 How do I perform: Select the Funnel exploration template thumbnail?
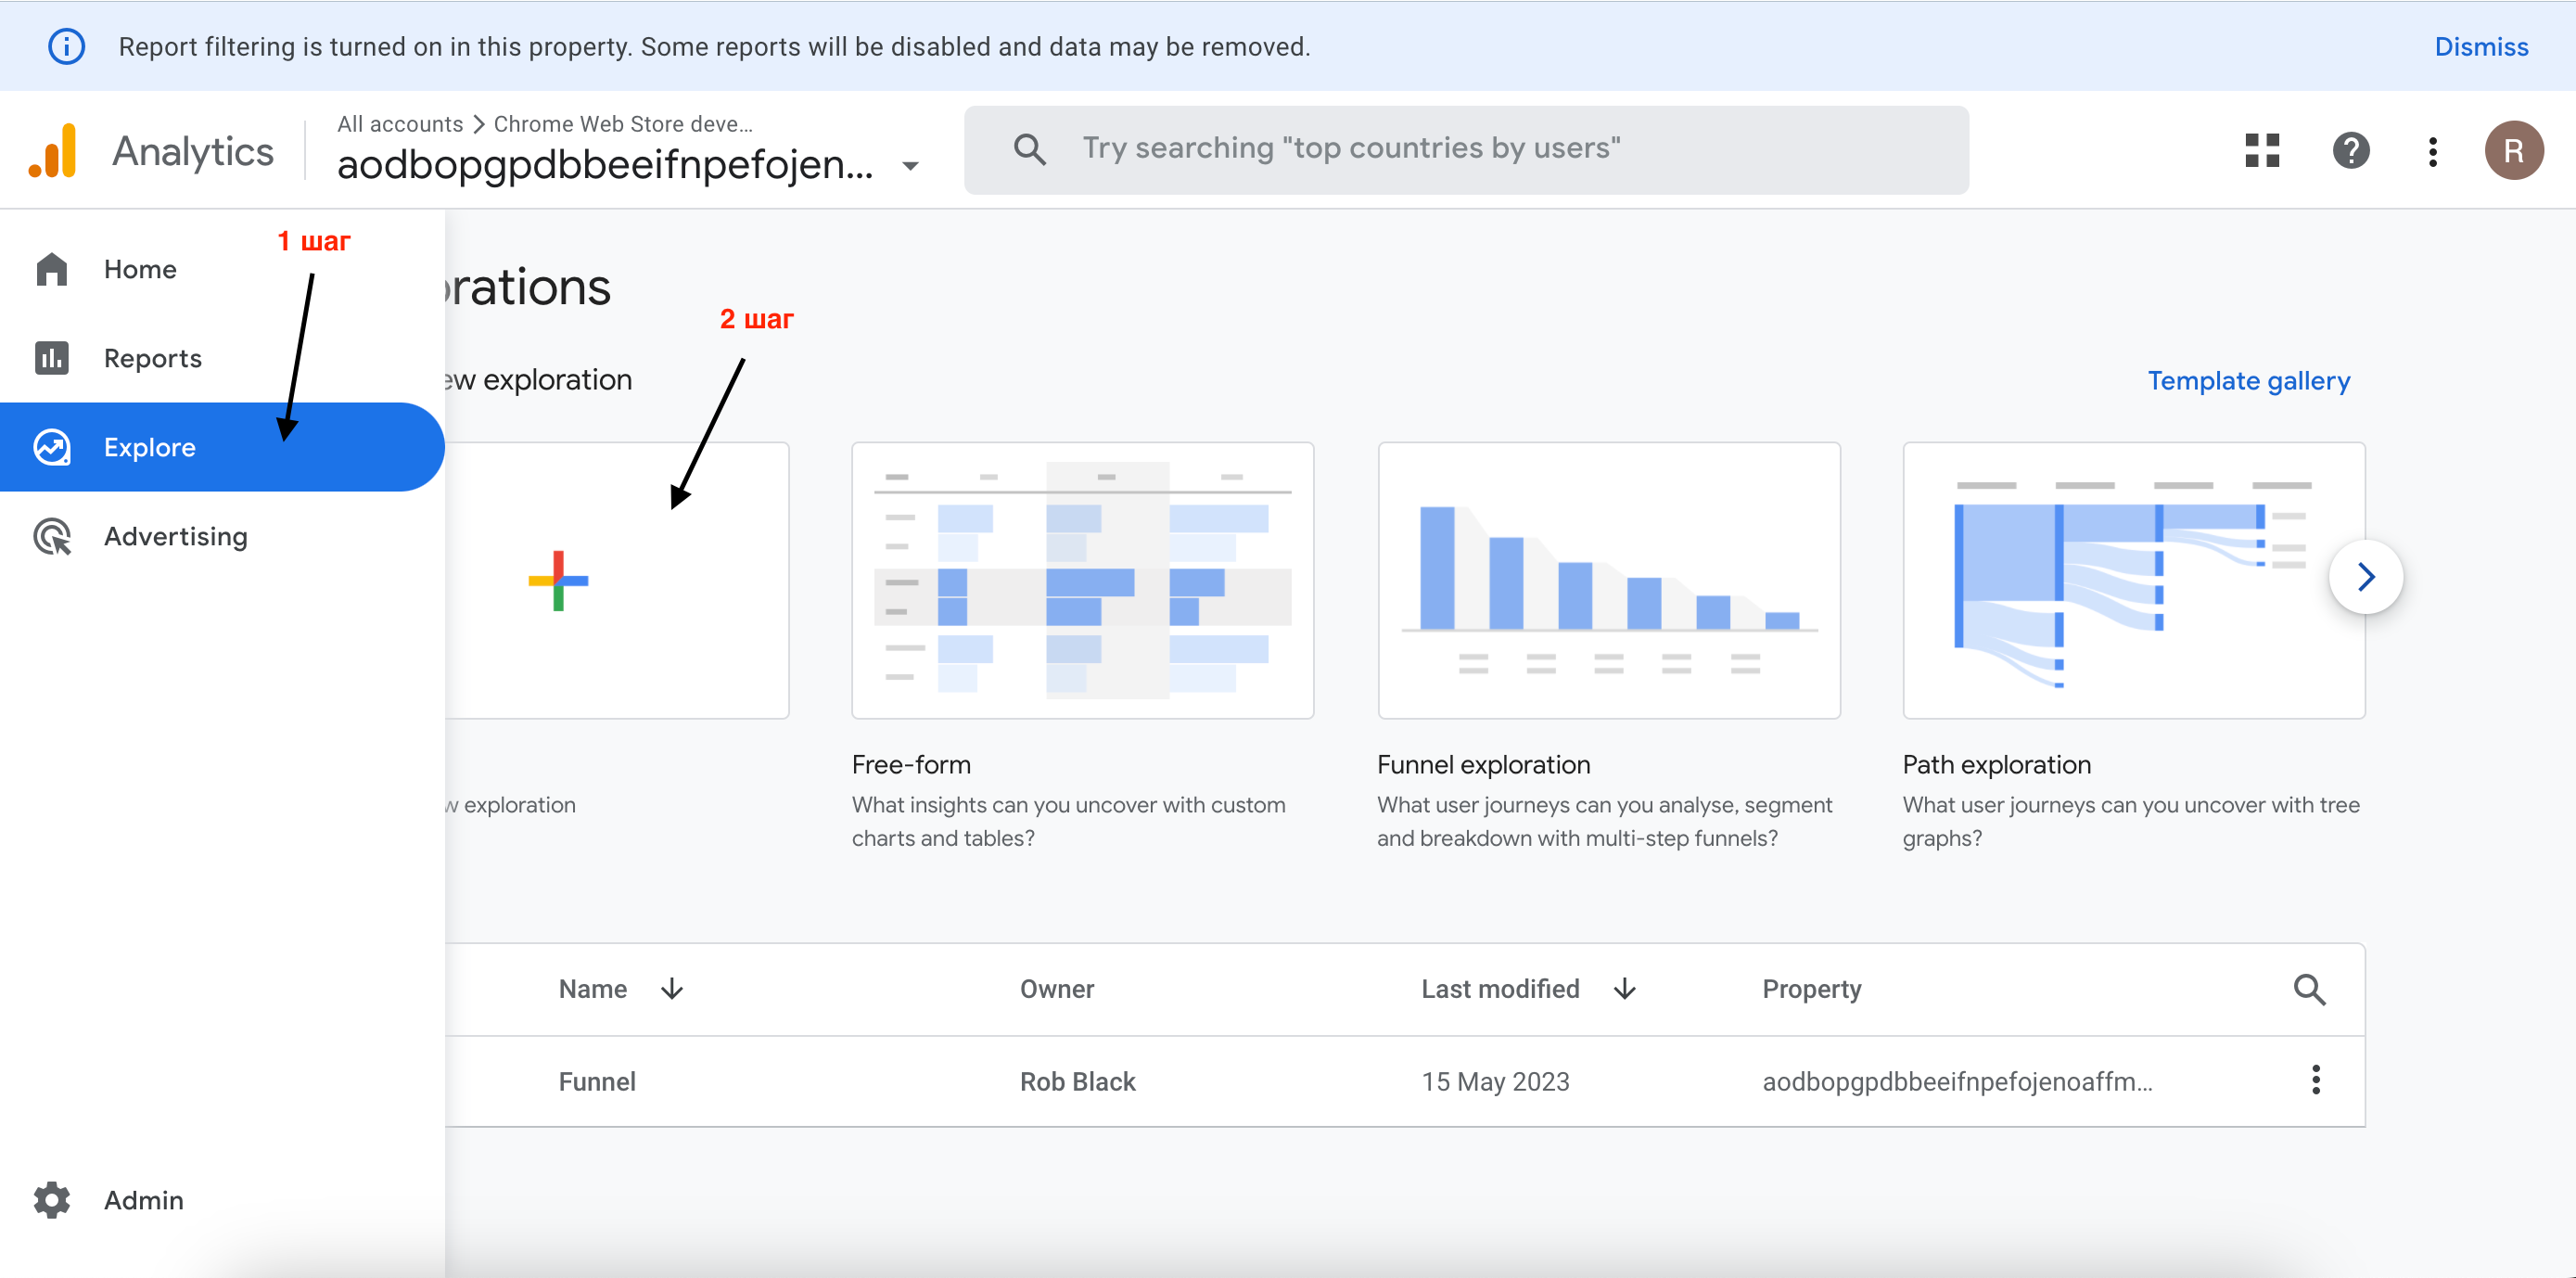[1608, 580]
